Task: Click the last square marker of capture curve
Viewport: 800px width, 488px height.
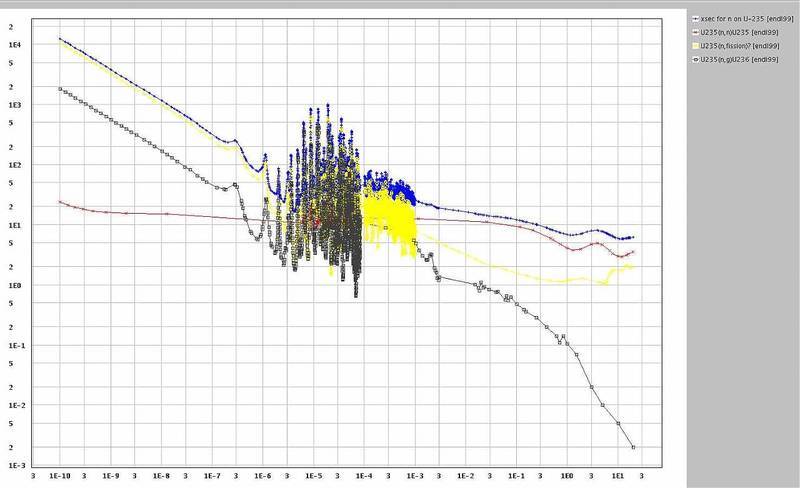Action: pos(633,447)
